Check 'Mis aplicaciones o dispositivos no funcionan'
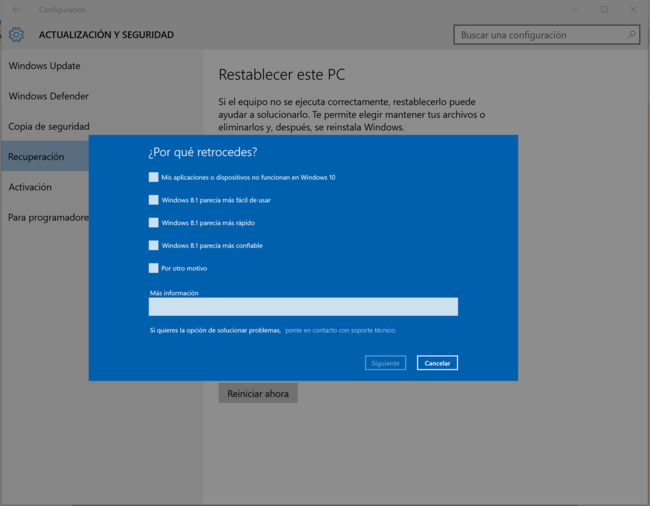Screen dimensions: 650x506 point(153,177)
